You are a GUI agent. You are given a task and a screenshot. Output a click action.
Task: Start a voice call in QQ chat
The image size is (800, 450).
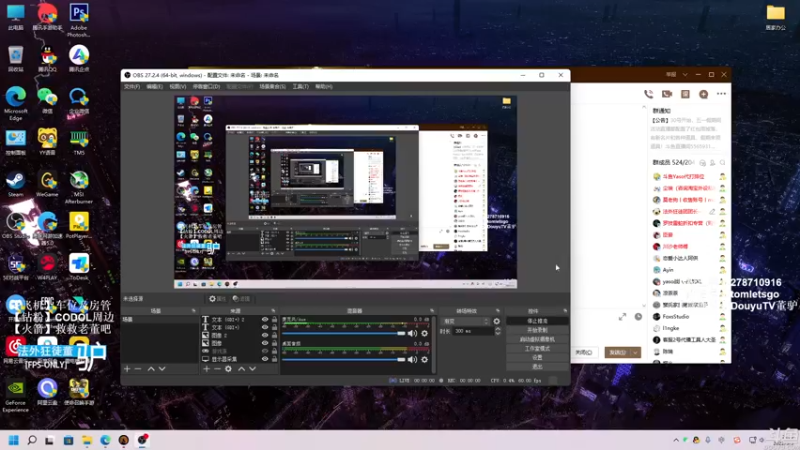tap(648, 94)
